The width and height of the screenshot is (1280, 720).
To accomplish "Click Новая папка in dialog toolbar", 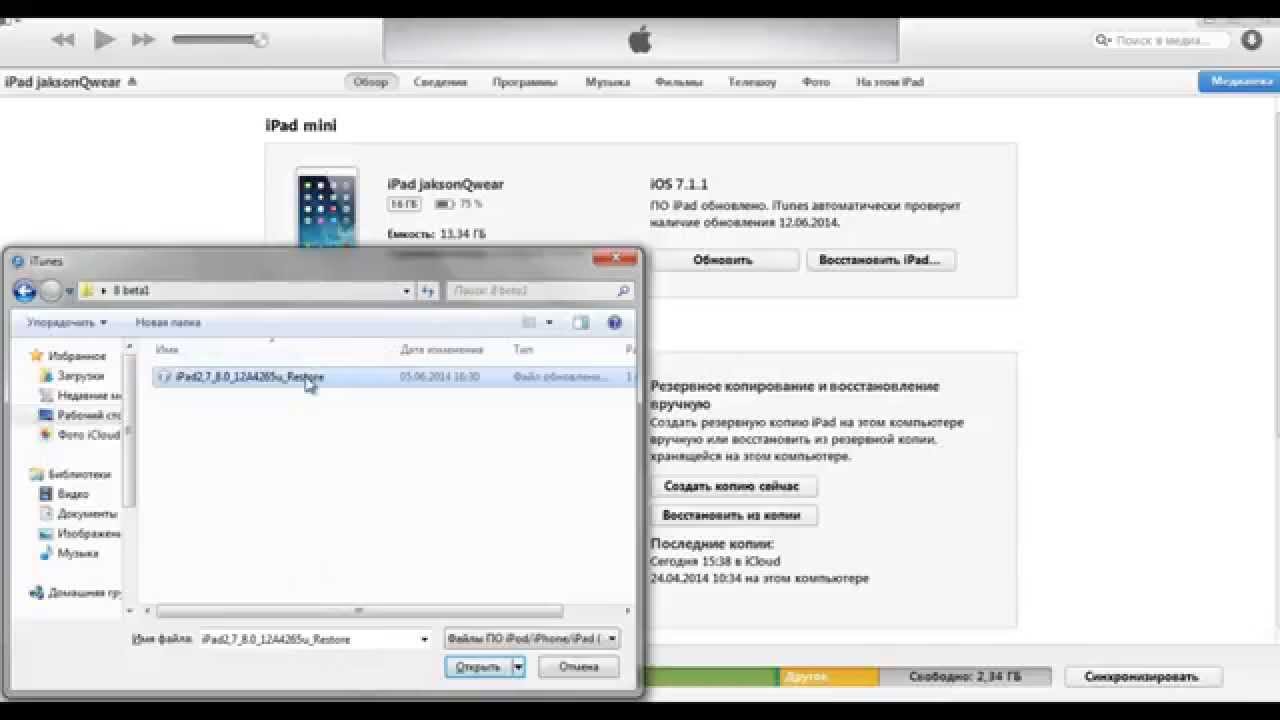I will click(168, 323).
